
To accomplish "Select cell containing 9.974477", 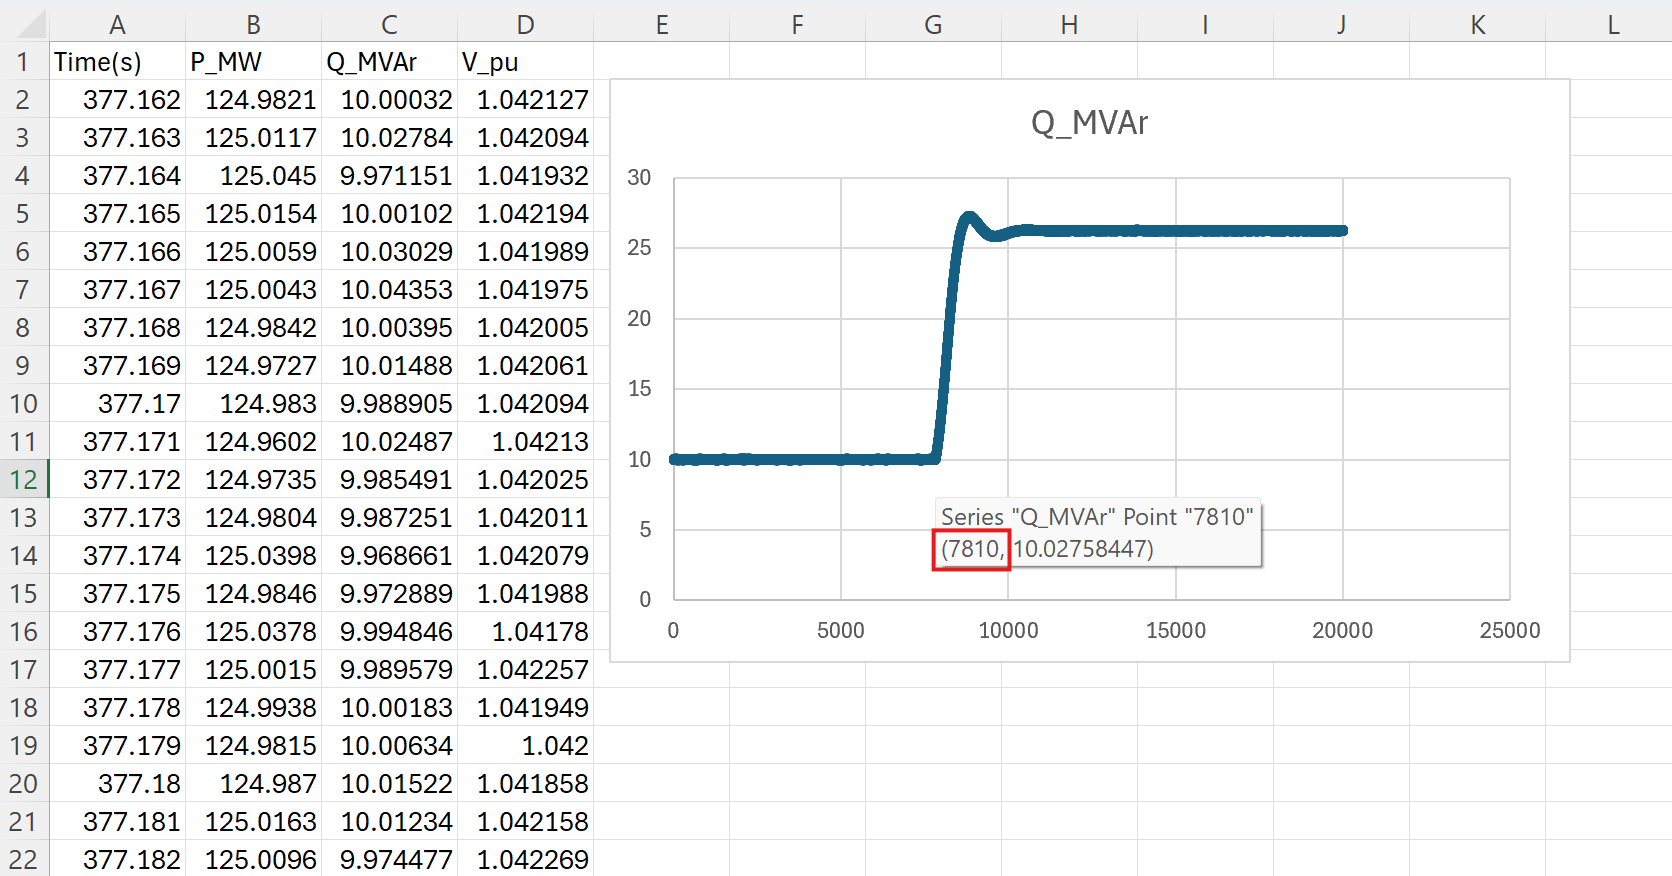I will point(389,860).
